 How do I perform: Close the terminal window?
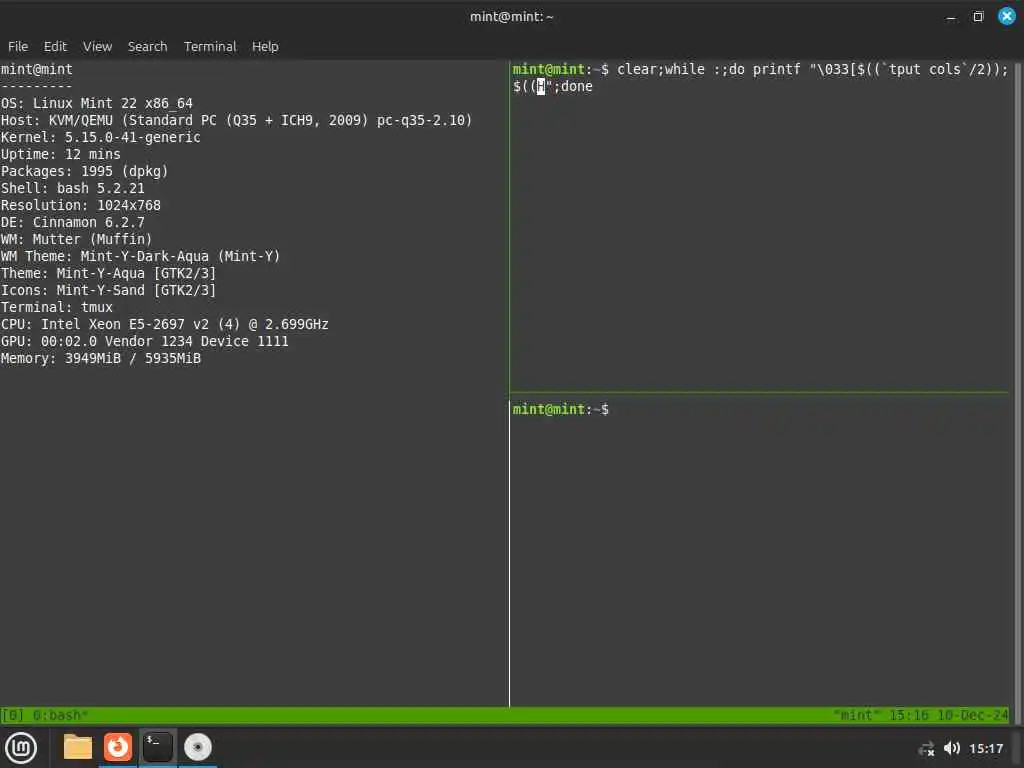point(1006,16)
